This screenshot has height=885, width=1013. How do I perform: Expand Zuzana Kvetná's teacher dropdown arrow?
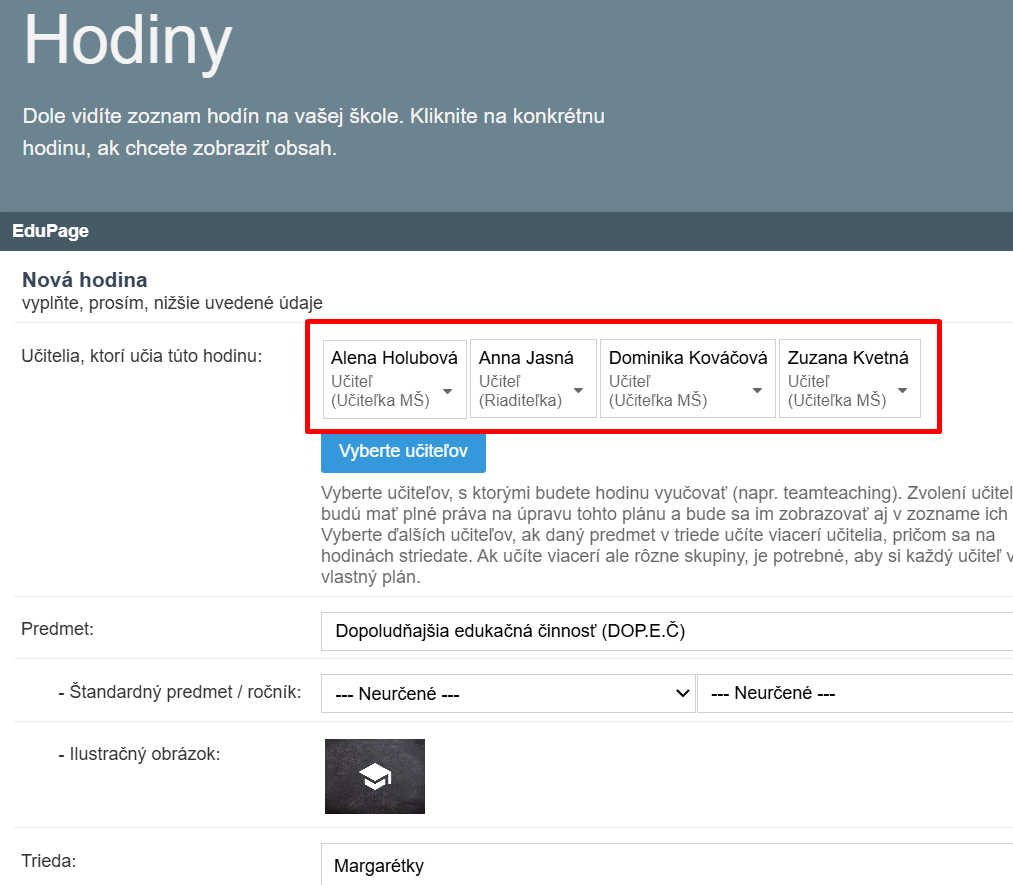click(902, 391)
